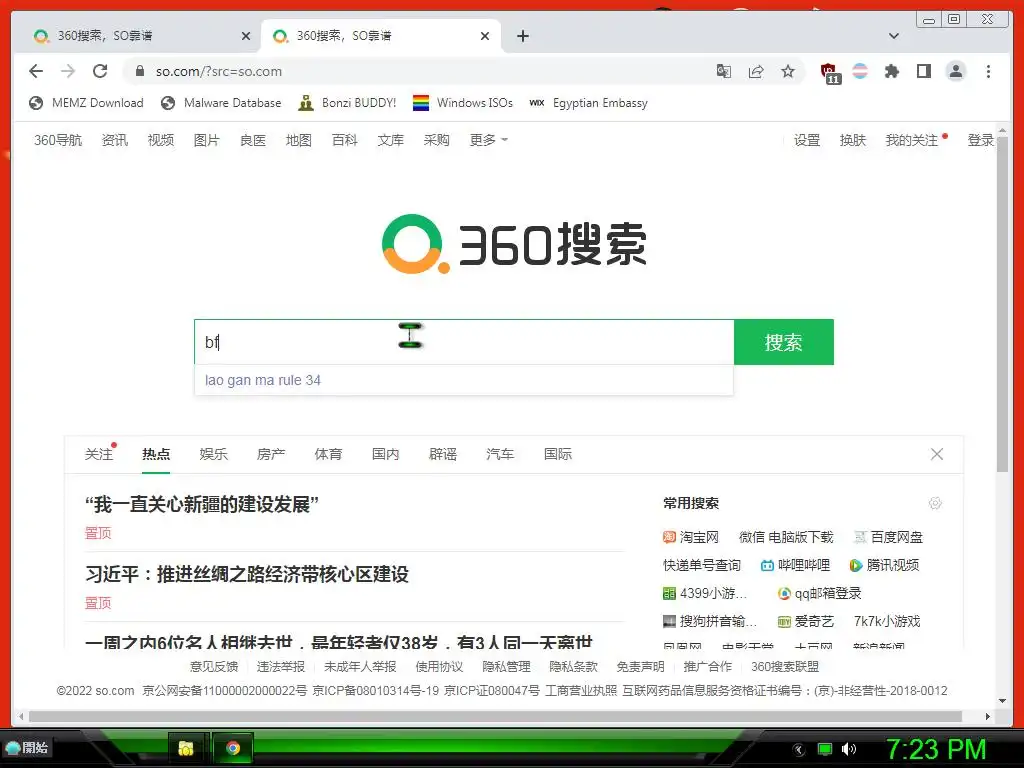Click the browser forward arrow
Image resolution: width=1024 pixels, height=768 pixels.
(68, 71)
